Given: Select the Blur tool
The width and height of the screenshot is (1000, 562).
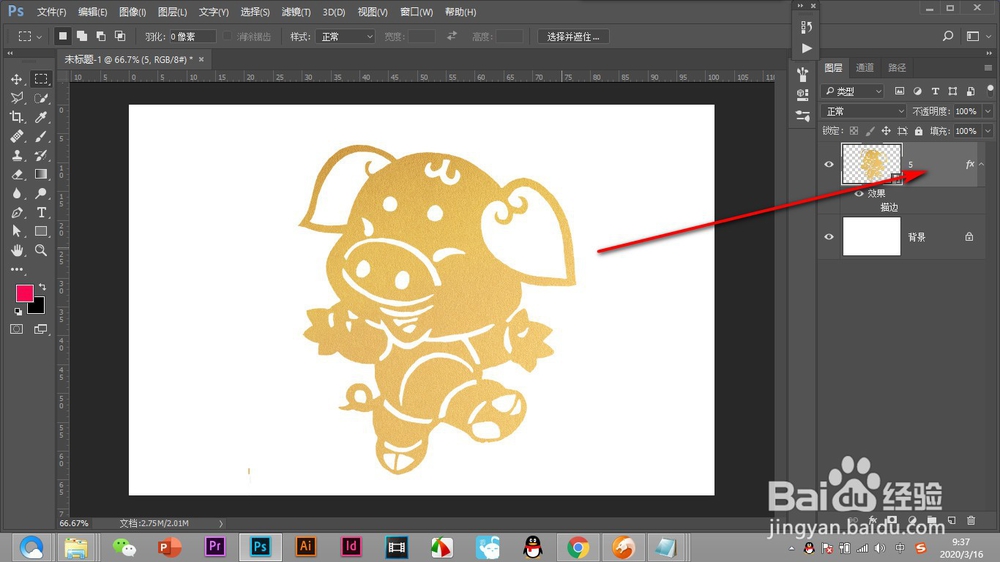Looking at the screenshot, I should pos(17,193).
